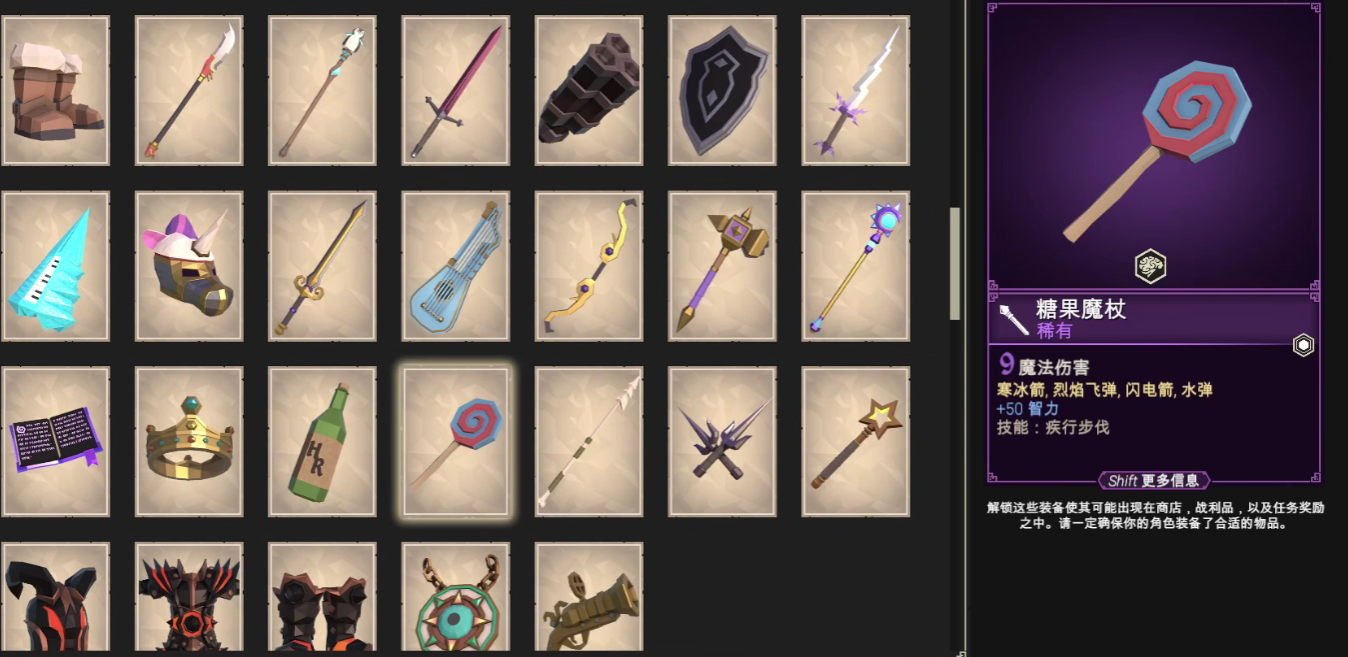Select the jeweled golden crown card
Image resolution: width=1348 pixels, height=657 pixels.
click(189, 442)
